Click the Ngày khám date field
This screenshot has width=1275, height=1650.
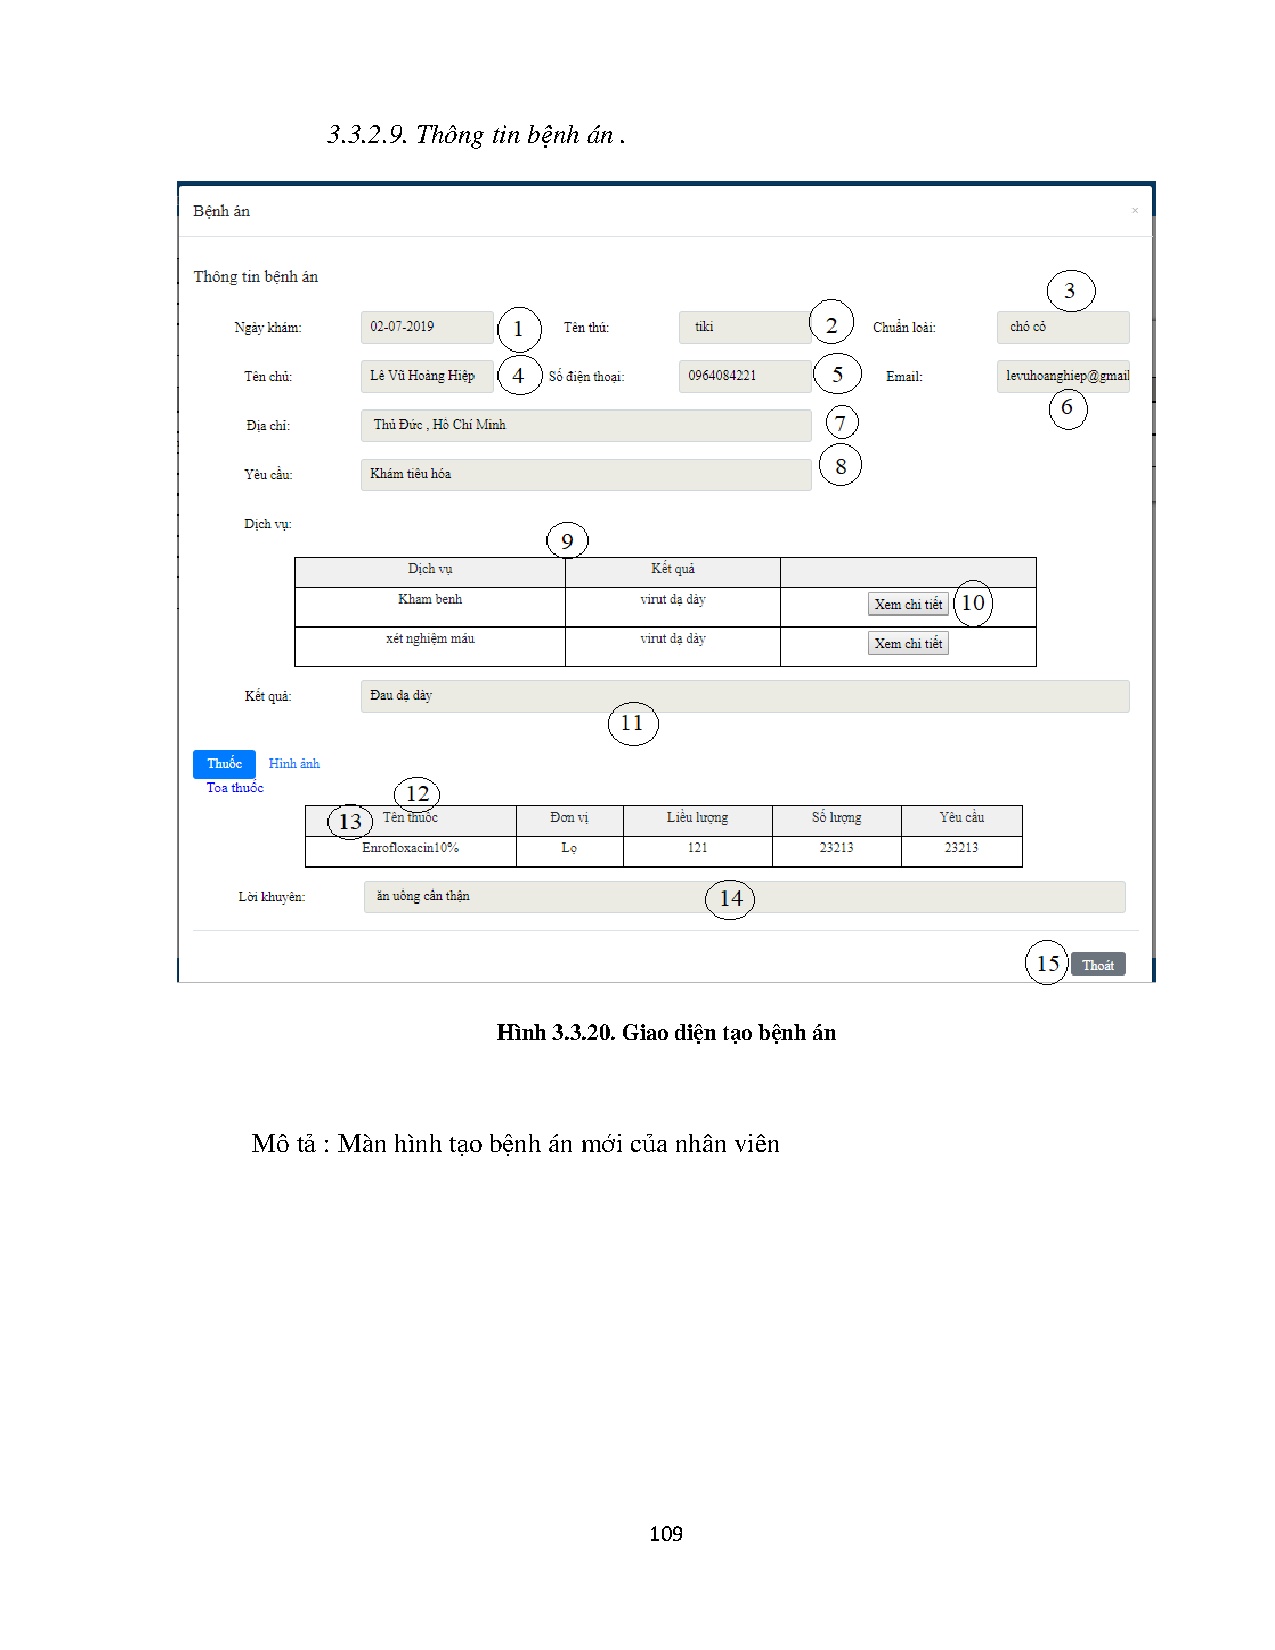(426, 327)
